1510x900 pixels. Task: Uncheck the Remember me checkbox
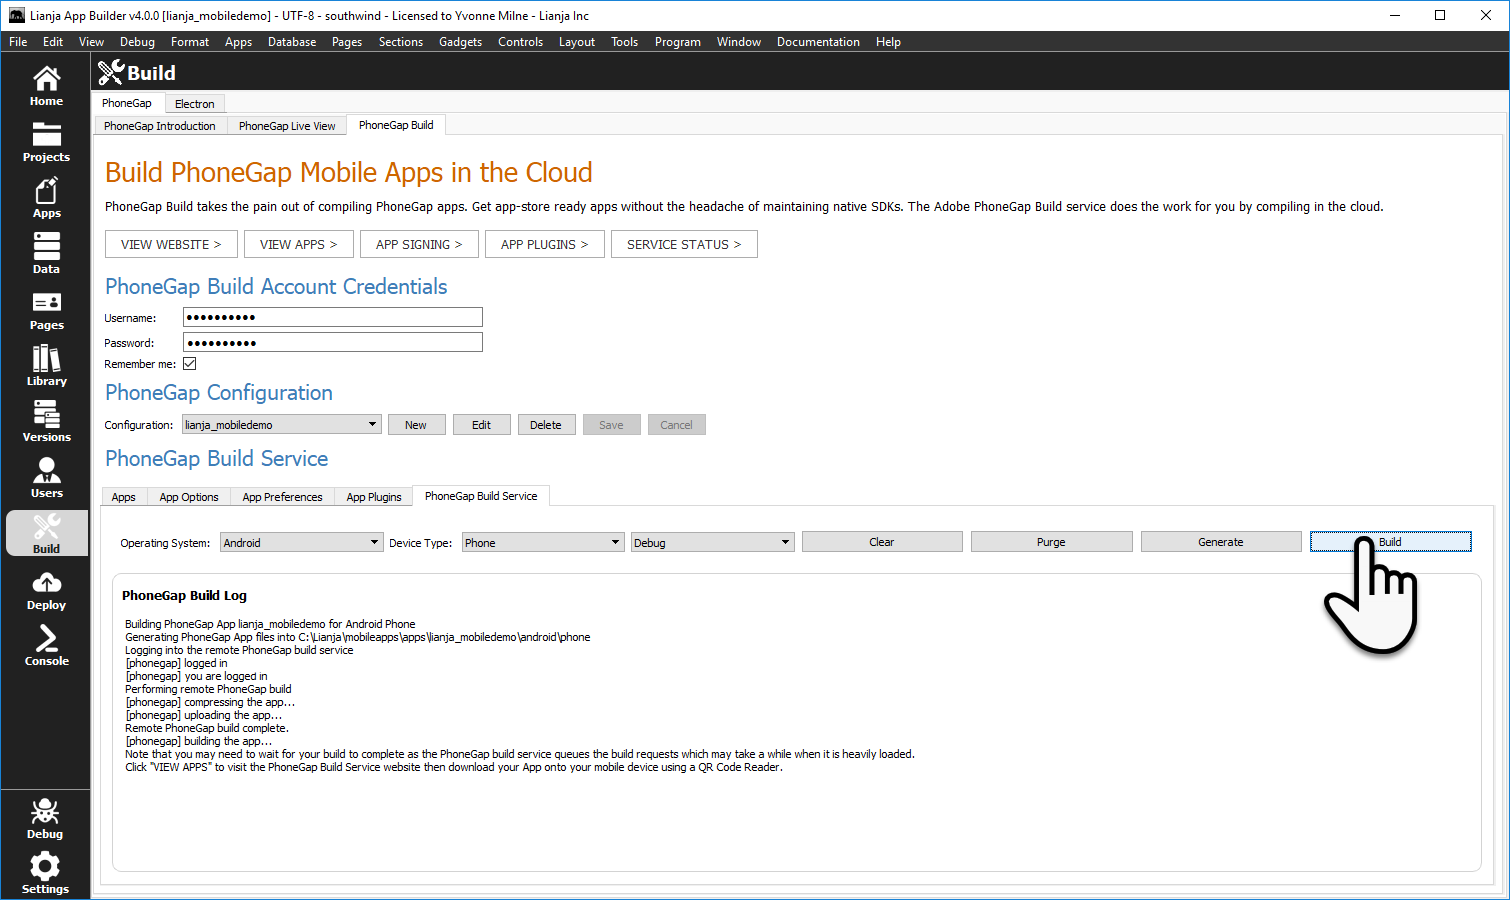(190, 364)
